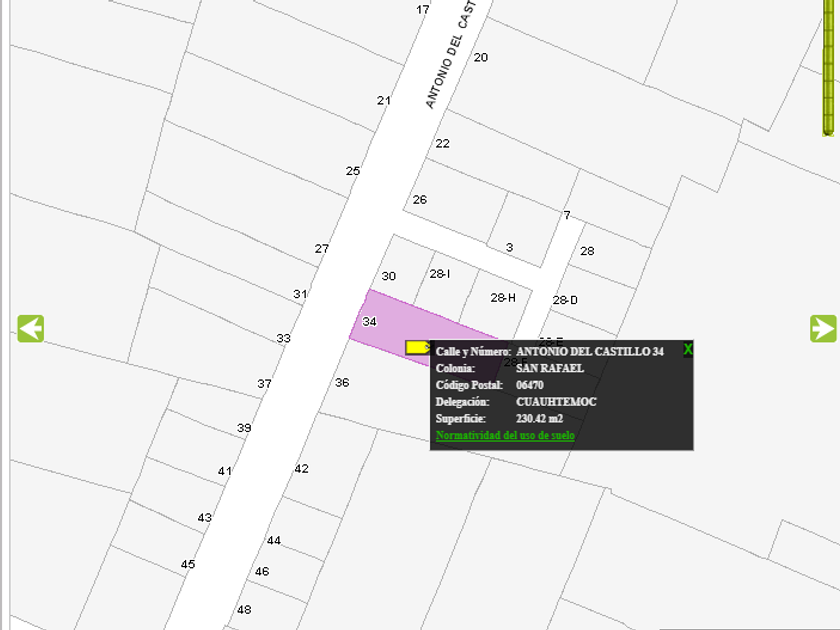The height and width of the screenshot is (630, 840).
Task: Select parcel number 41
Action: [x=224, y=471]
